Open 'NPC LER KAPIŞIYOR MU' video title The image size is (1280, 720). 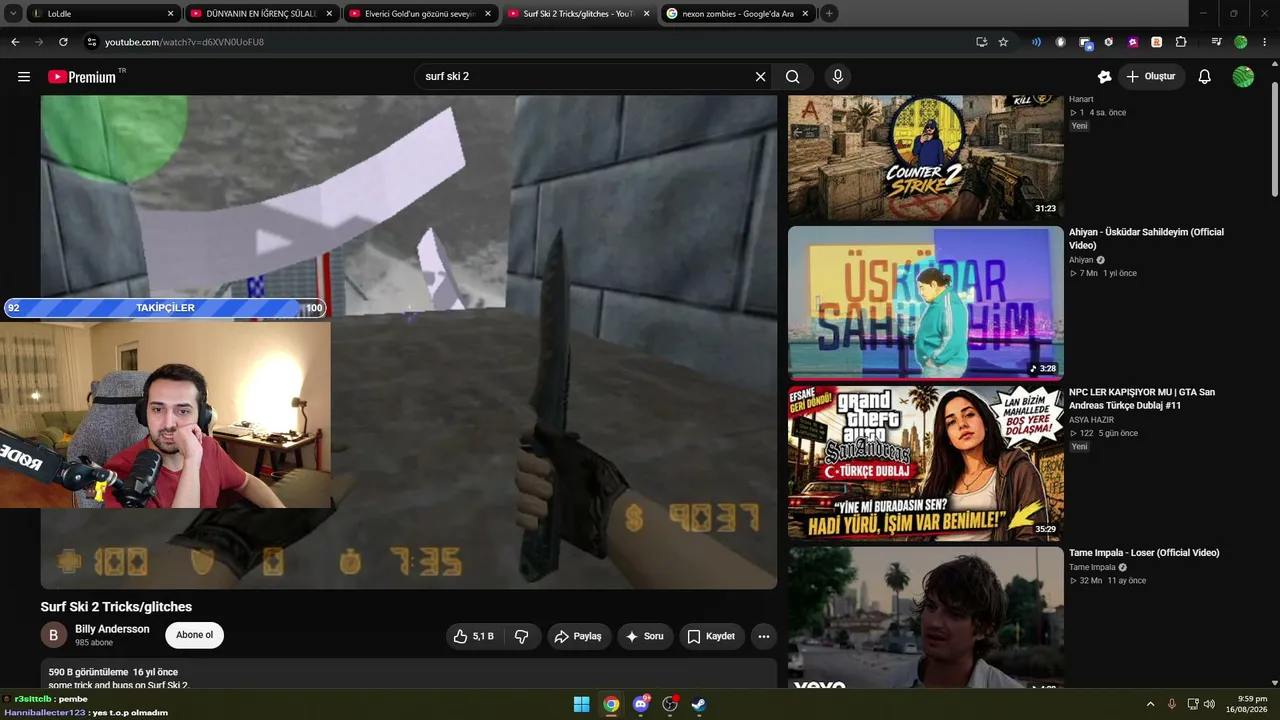1142,399
